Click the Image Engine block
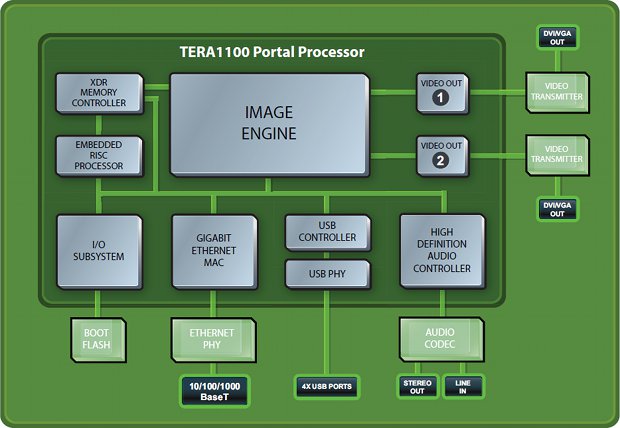The width and height of the screenshot is (620, 428). (x=269, y=124)
